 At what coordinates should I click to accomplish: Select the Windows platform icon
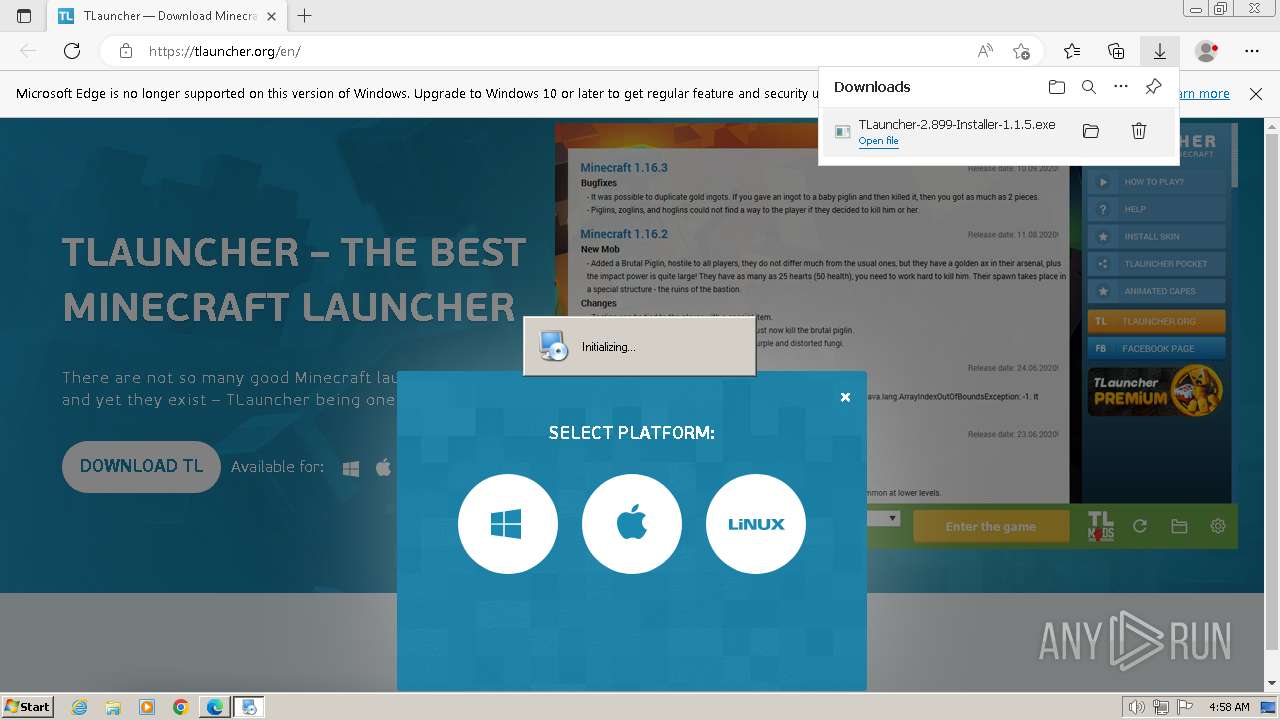coord(507,524)
